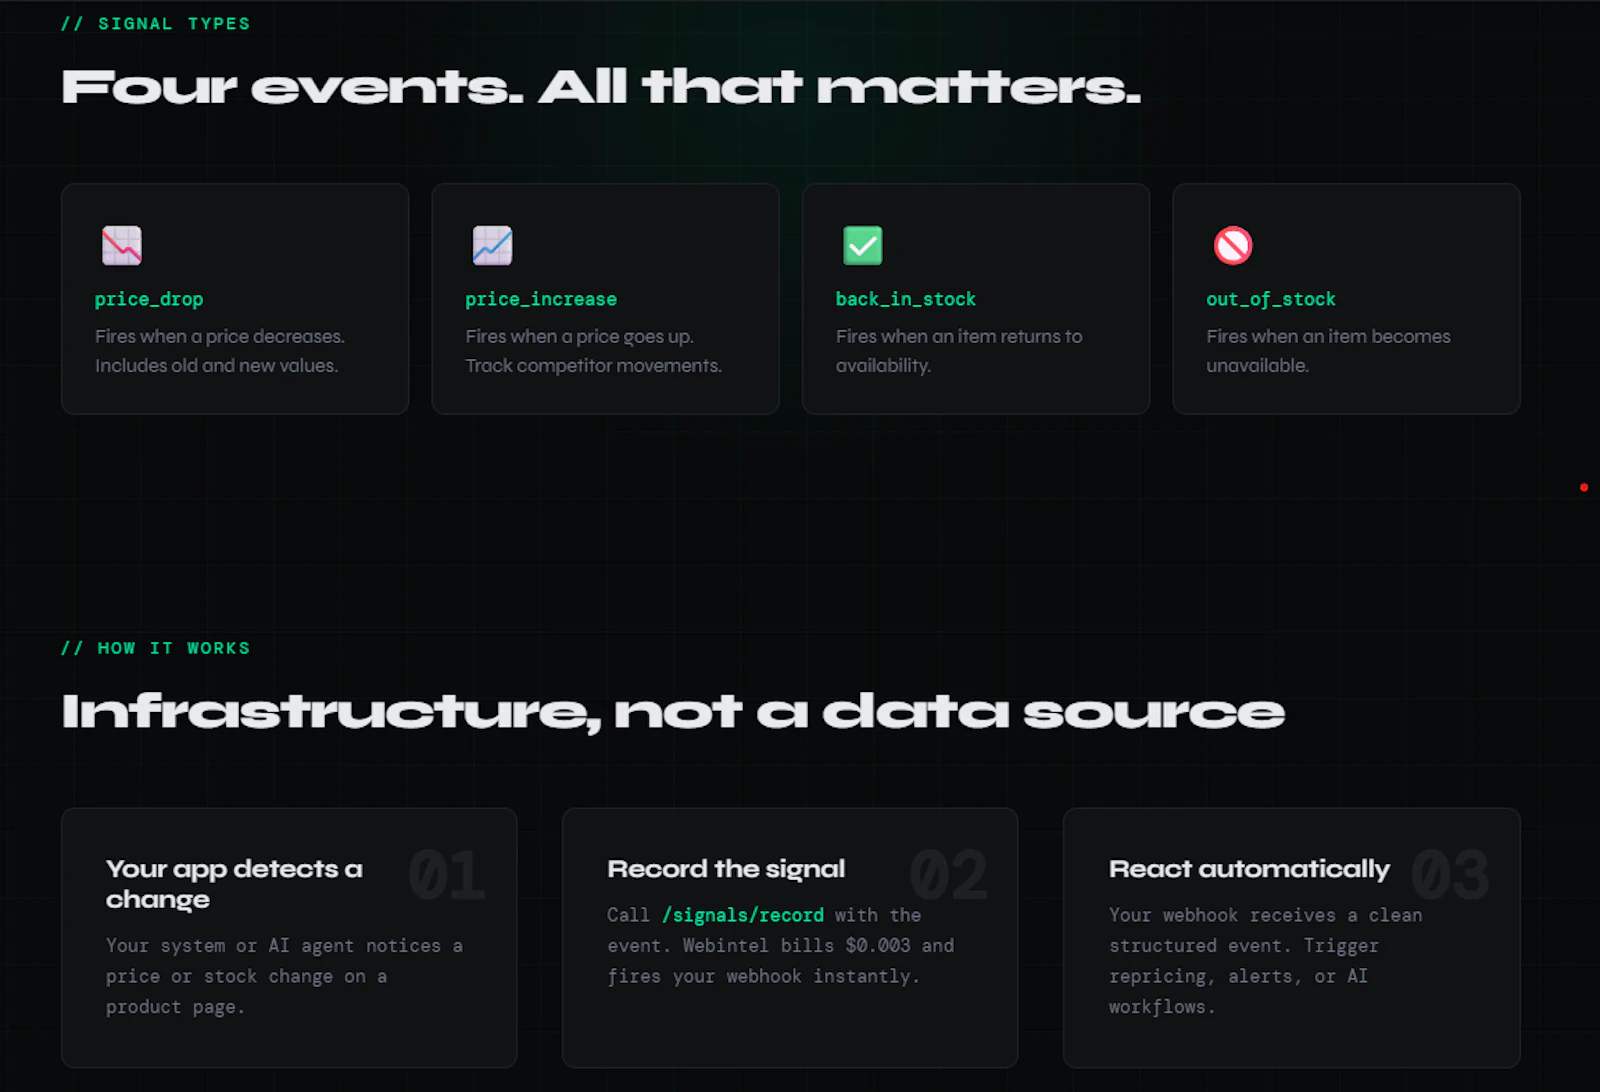Click 'Webintel bills $0.003' text line
The height and width of the screenshot is (1092, 1600).
[797, 946]
